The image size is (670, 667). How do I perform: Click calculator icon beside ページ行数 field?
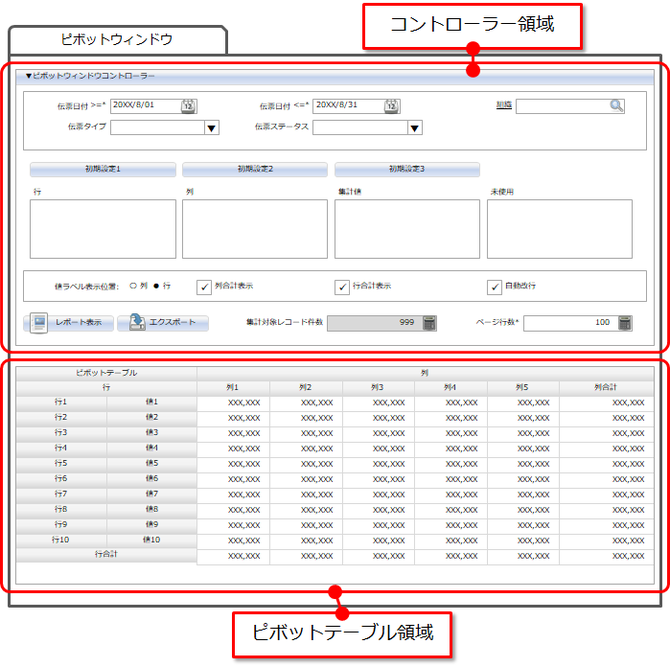tap(625, 323)
